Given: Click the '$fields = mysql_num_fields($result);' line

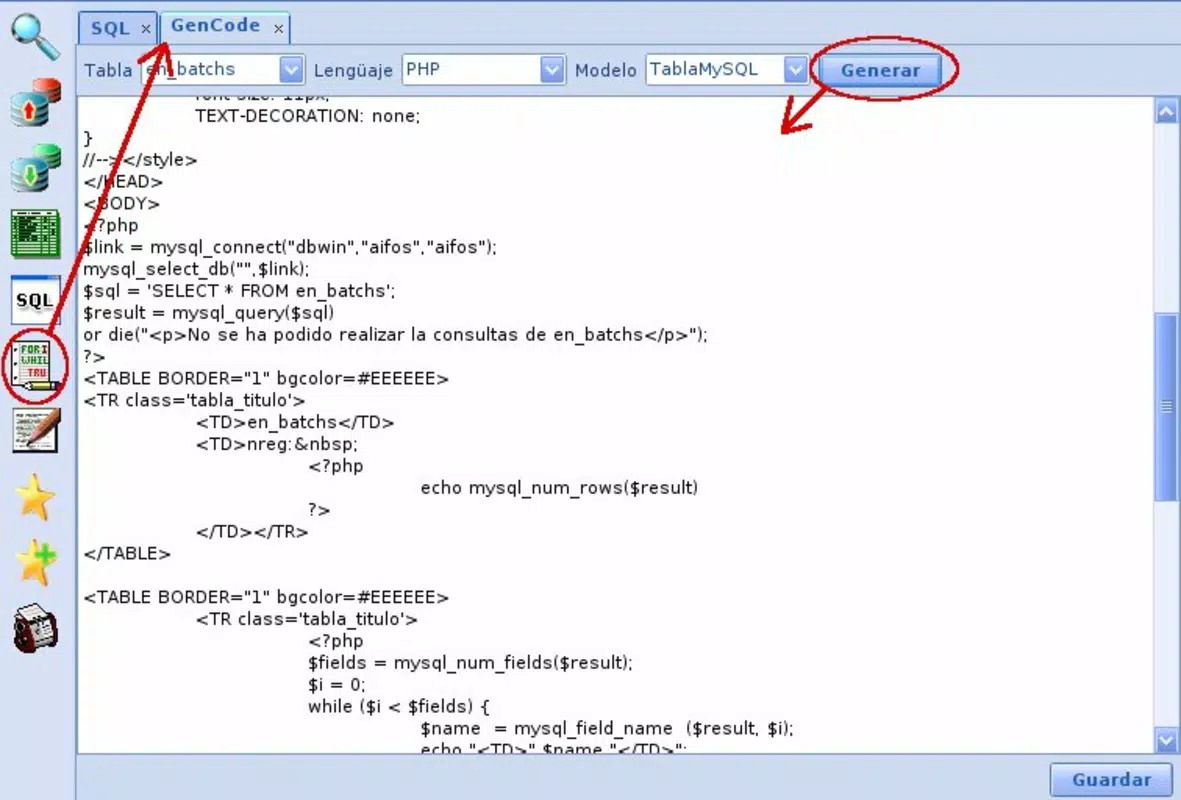Looking at the screenshot, I should [x=470, y=662].
